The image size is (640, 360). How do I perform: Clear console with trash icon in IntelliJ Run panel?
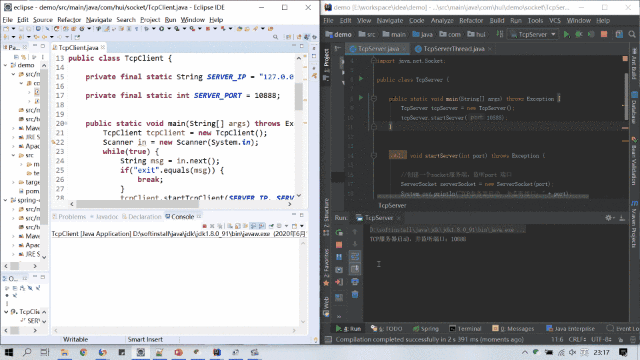pos(355,294)
